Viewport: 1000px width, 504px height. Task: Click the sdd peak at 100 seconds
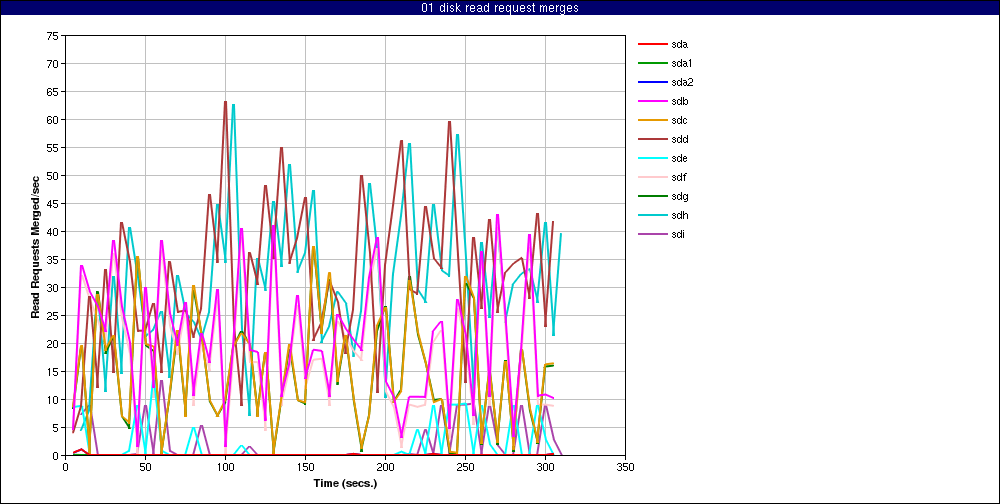click(x=225, y=102)
